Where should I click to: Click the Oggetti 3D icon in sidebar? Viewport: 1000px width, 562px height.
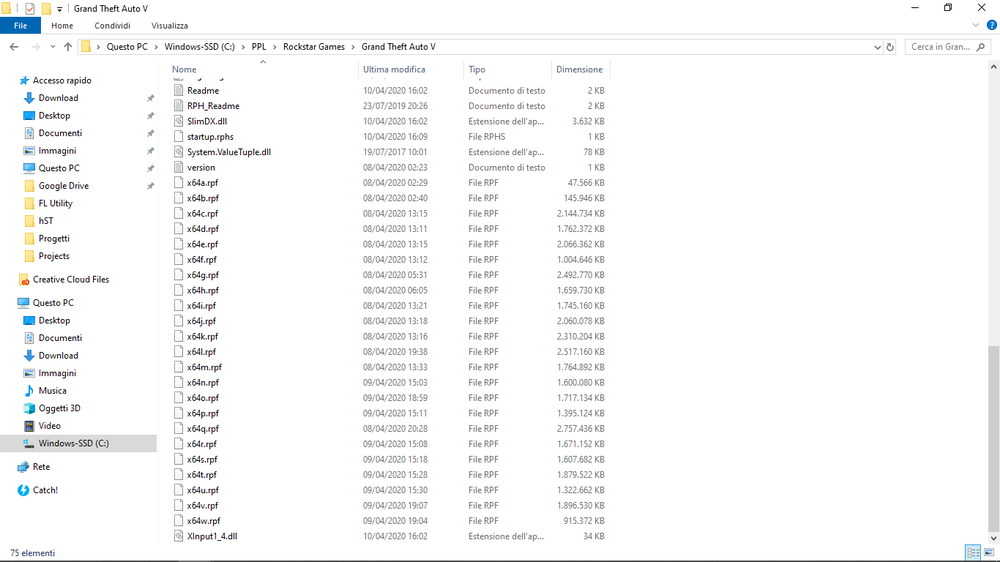click(29, 408)
